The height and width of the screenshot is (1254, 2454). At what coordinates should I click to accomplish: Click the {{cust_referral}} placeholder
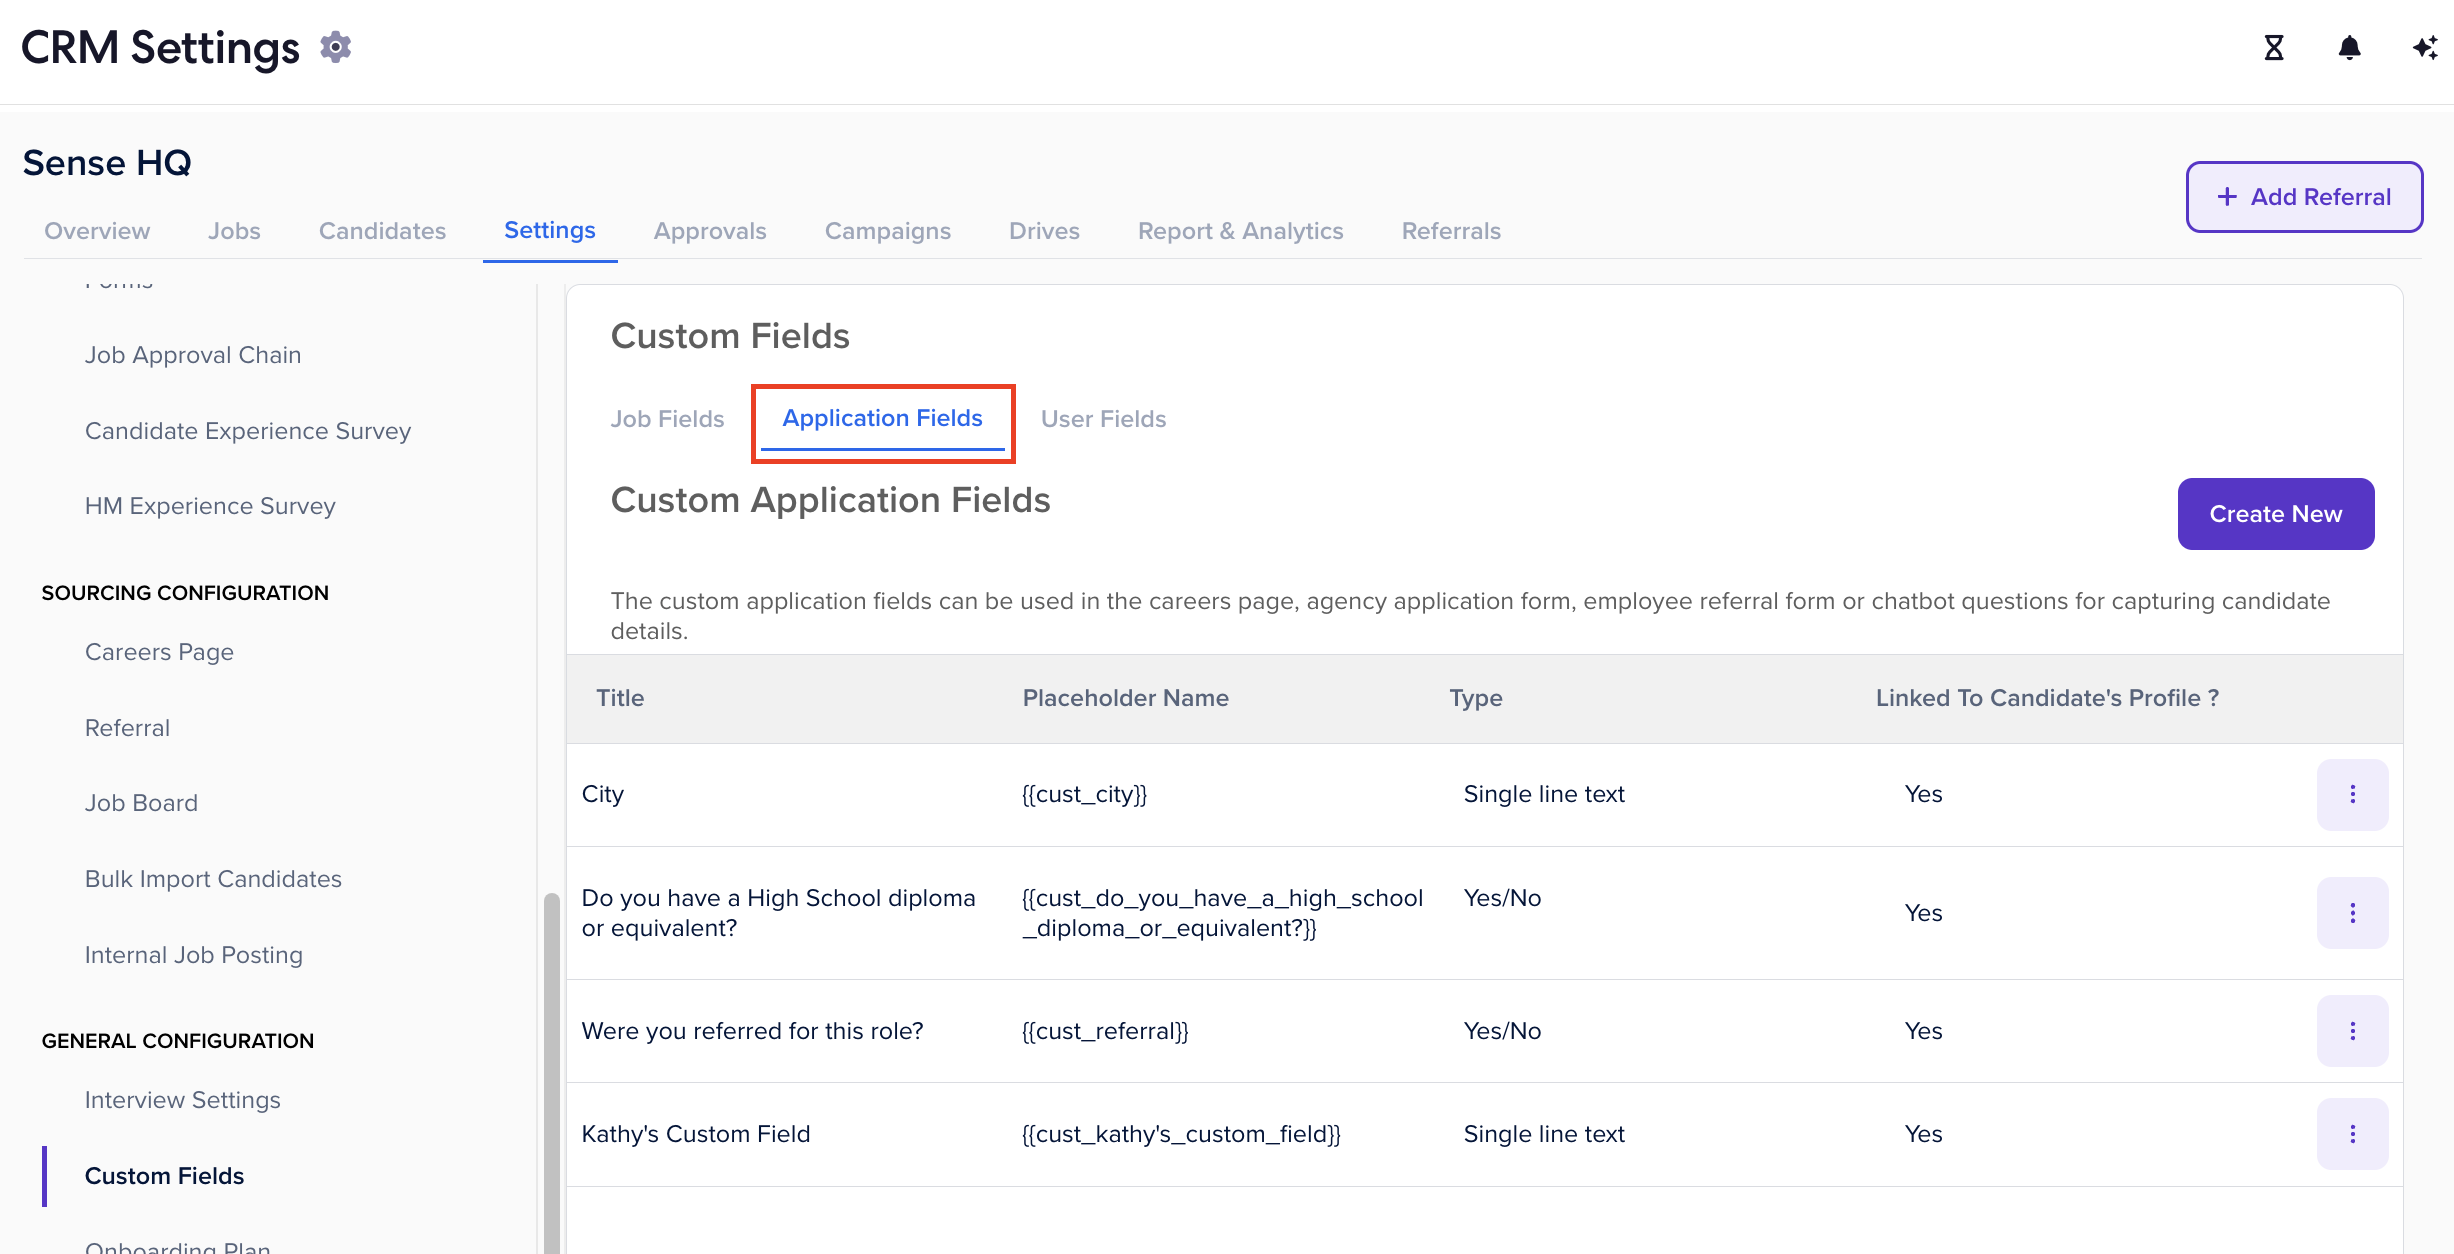(x=1105, y=1031)
